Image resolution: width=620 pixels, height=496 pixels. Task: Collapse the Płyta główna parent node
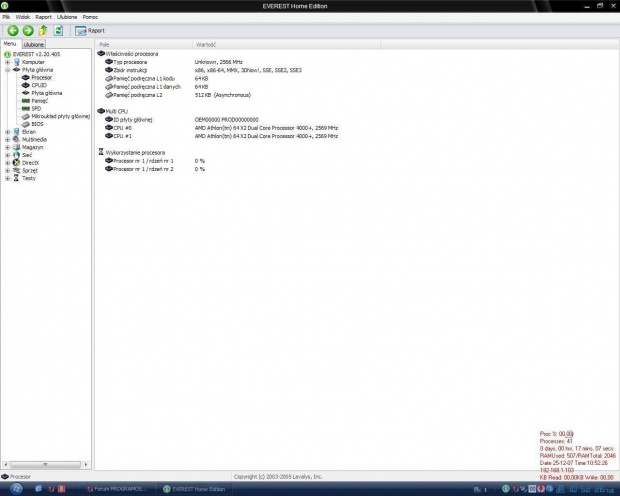[7, 70]
